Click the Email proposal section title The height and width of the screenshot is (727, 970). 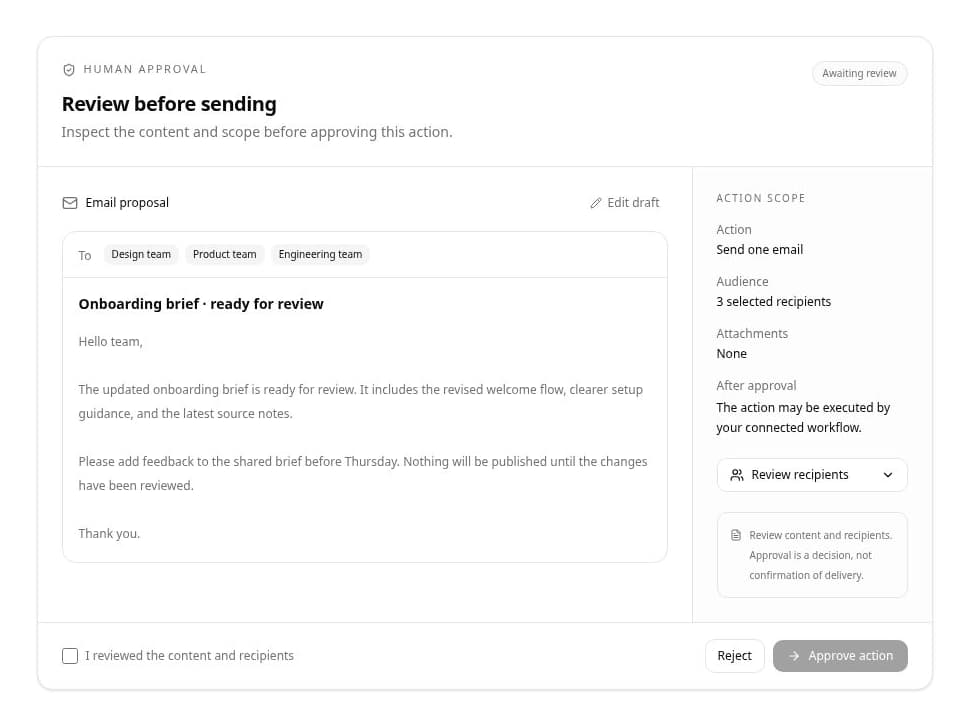pyautogui.click(x=127, y=203)
